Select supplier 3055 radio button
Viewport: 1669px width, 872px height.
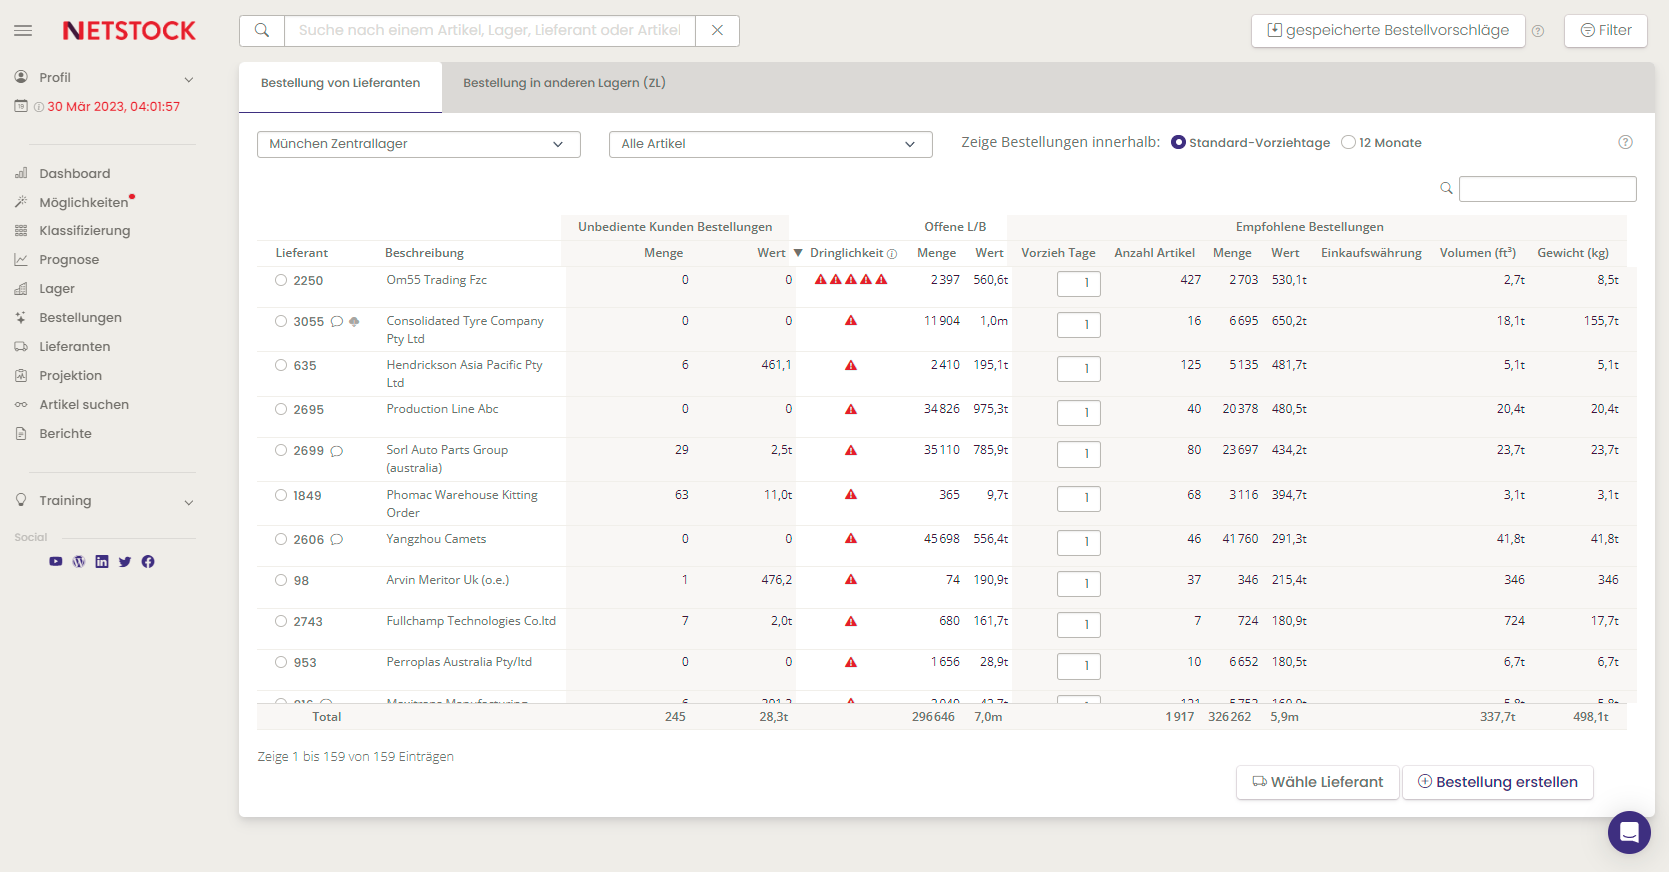tap(281, 322)
